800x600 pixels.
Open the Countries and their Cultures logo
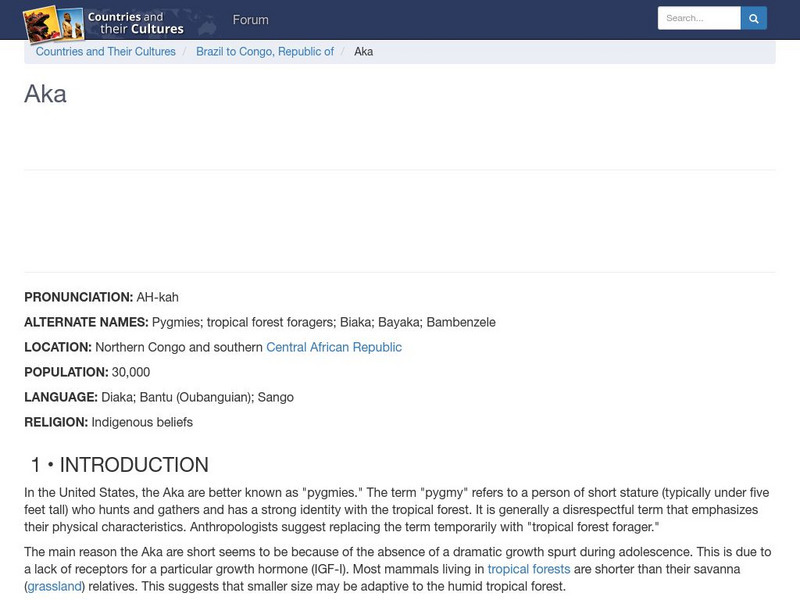104,23
